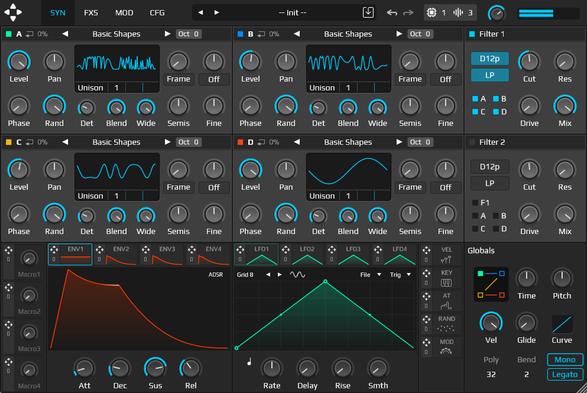Click the master volume knob in top bar

coord(497,13)
